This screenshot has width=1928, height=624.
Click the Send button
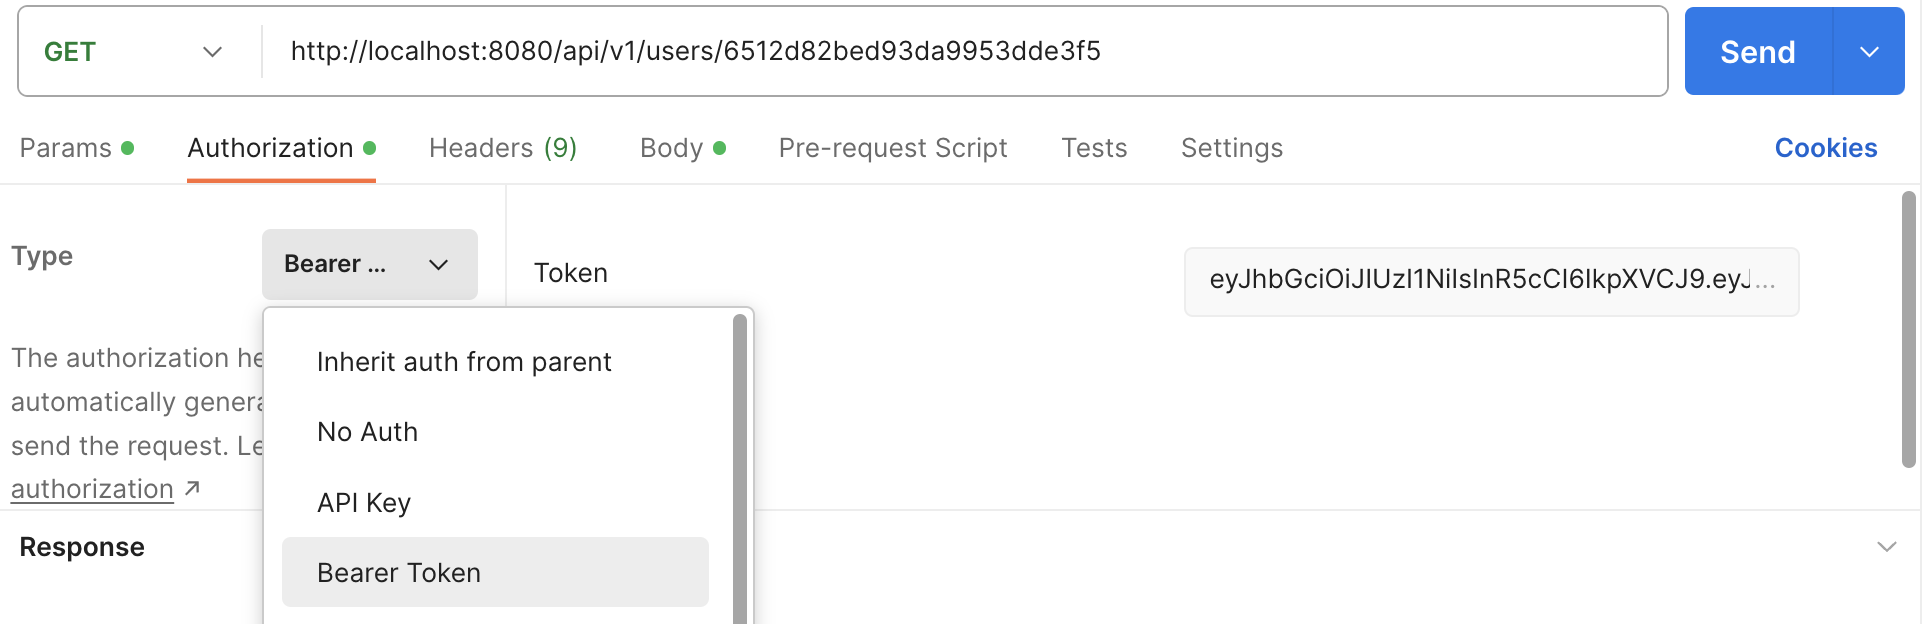[x=1757, y=52]
